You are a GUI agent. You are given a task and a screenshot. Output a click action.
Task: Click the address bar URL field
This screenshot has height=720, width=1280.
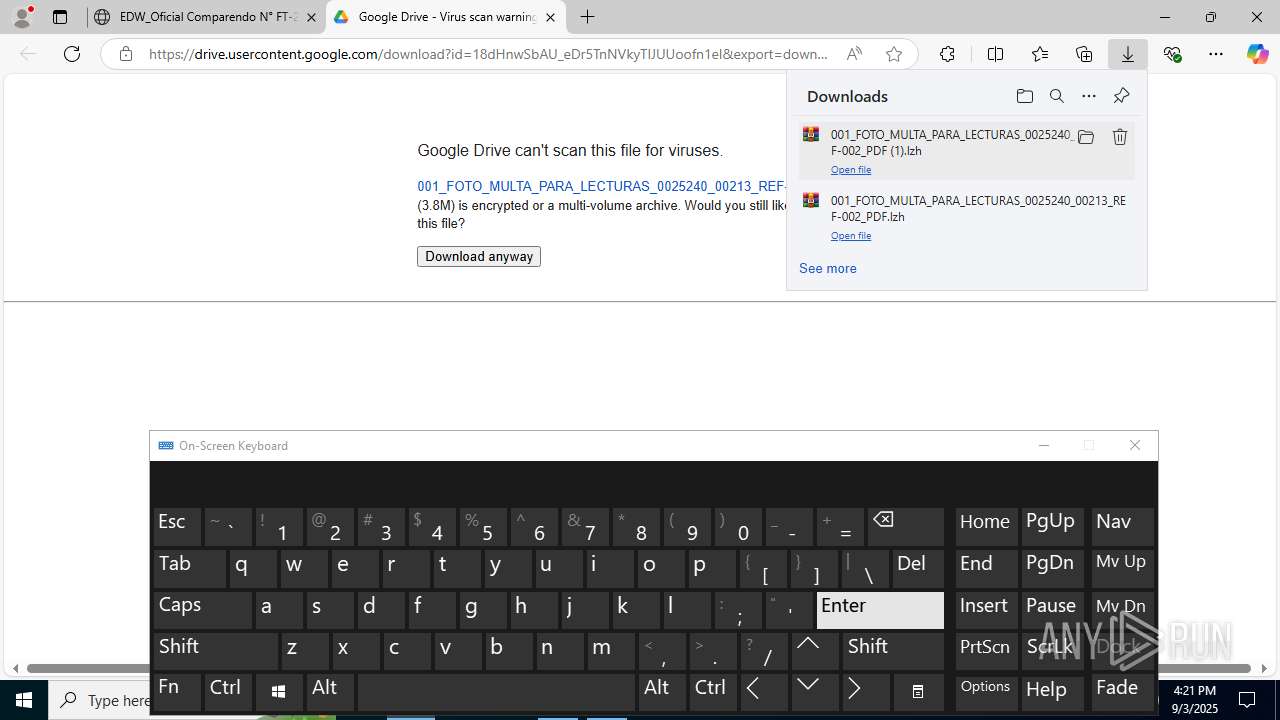[x=488, y=54]
